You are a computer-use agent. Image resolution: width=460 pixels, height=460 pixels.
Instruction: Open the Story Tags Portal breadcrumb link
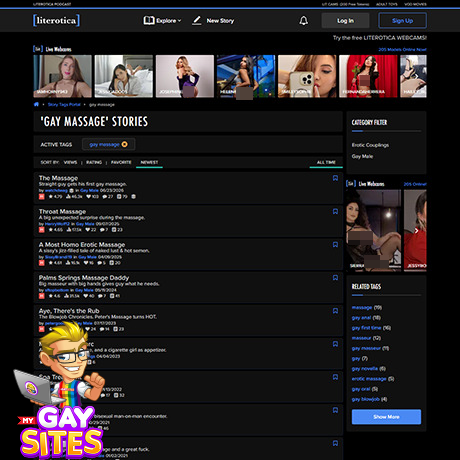pos(64,104)
